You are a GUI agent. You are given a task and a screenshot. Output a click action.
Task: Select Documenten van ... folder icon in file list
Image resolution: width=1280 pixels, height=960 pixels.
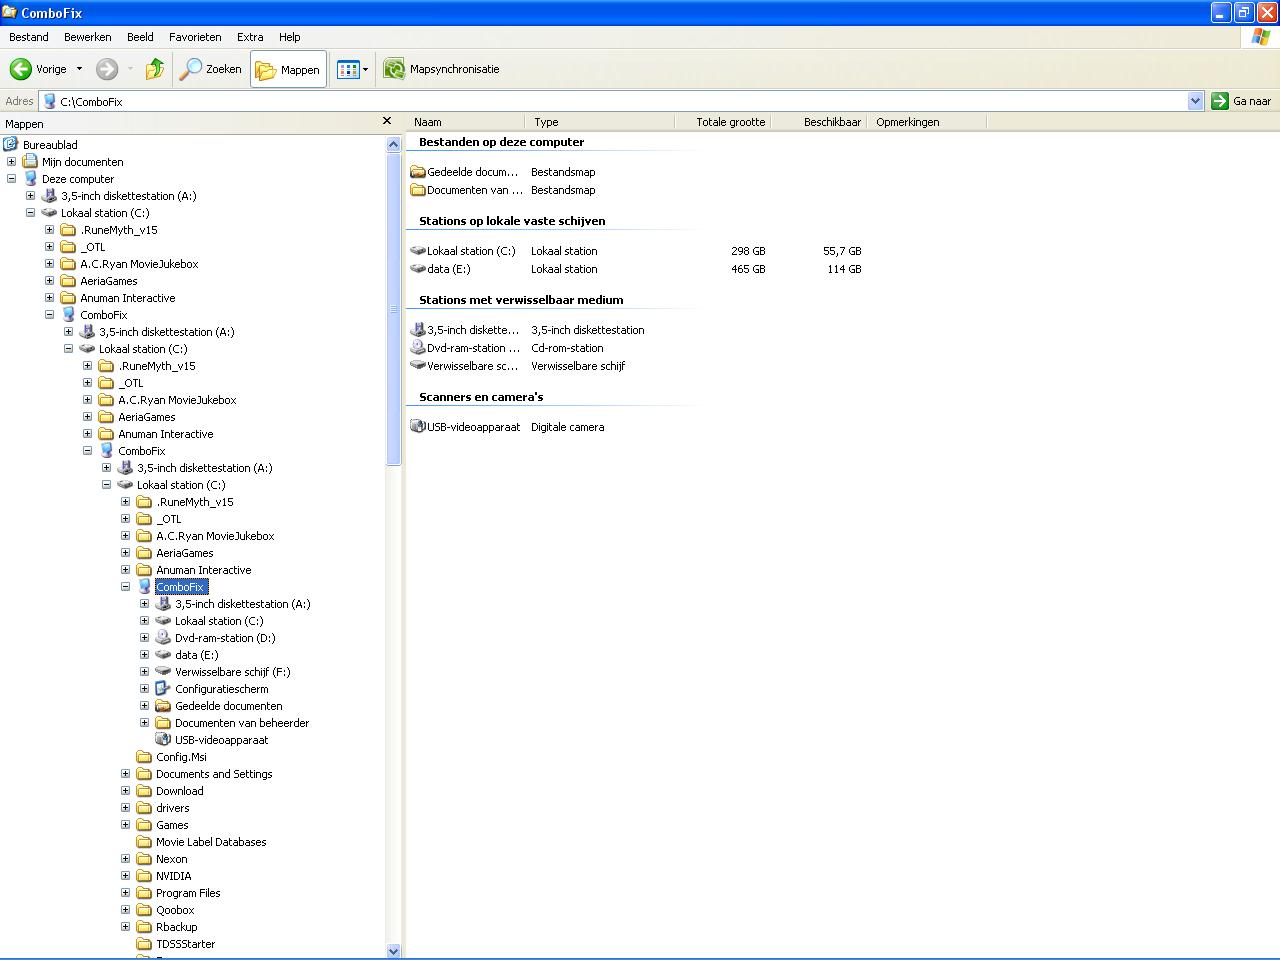pyautogui.click(x=418, y=190)
